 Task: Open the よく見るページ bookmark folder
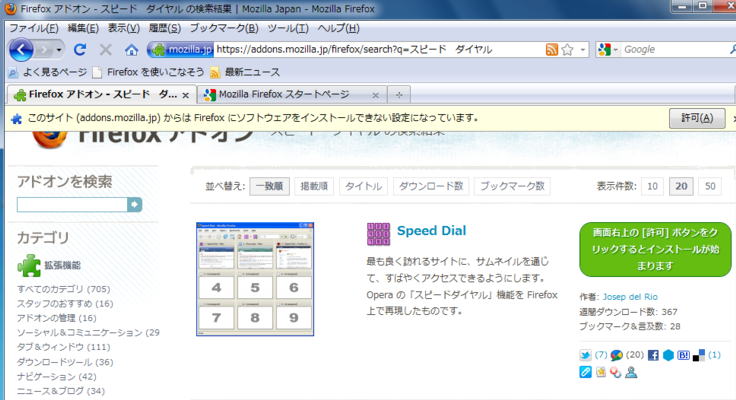(48, 72)
